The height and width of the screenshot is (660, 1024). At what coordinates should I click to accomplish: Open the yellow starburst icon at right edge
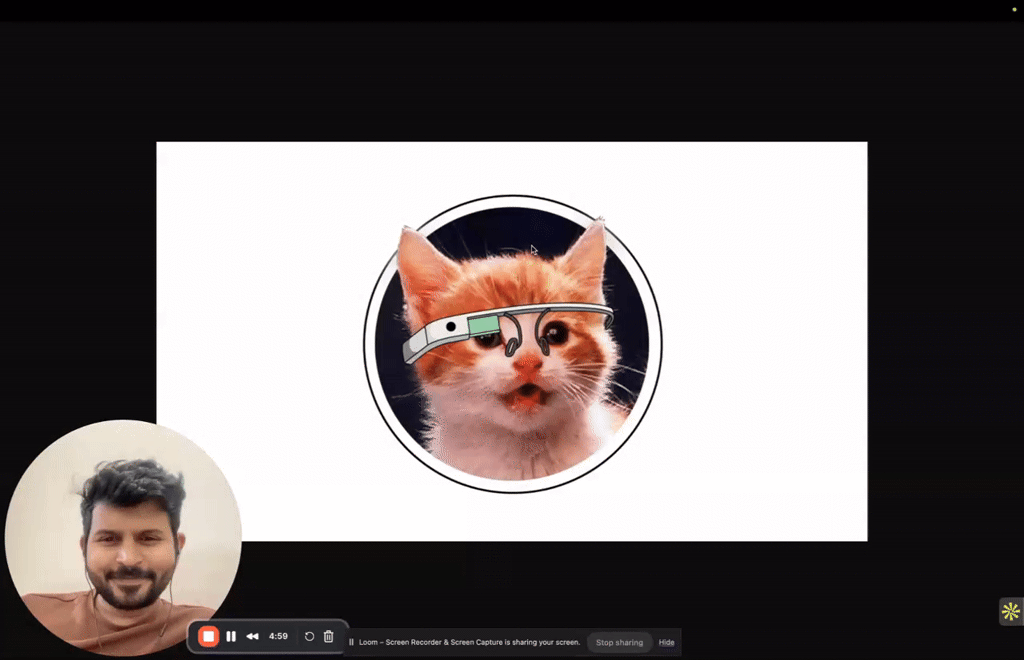click(x=1011, y=612)
